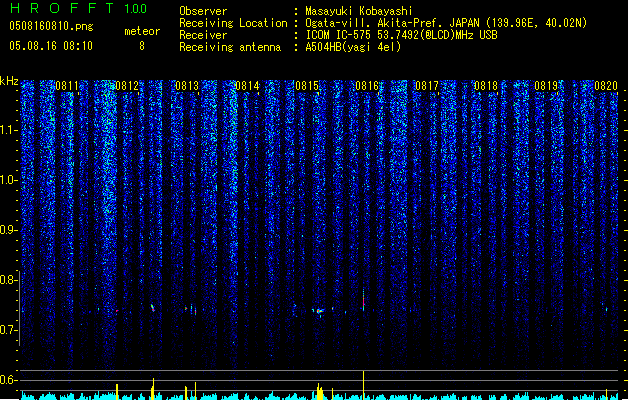Screen dimensions: 629x400
Task: Click the kHz axis unit label
Action: pos(9,81)
